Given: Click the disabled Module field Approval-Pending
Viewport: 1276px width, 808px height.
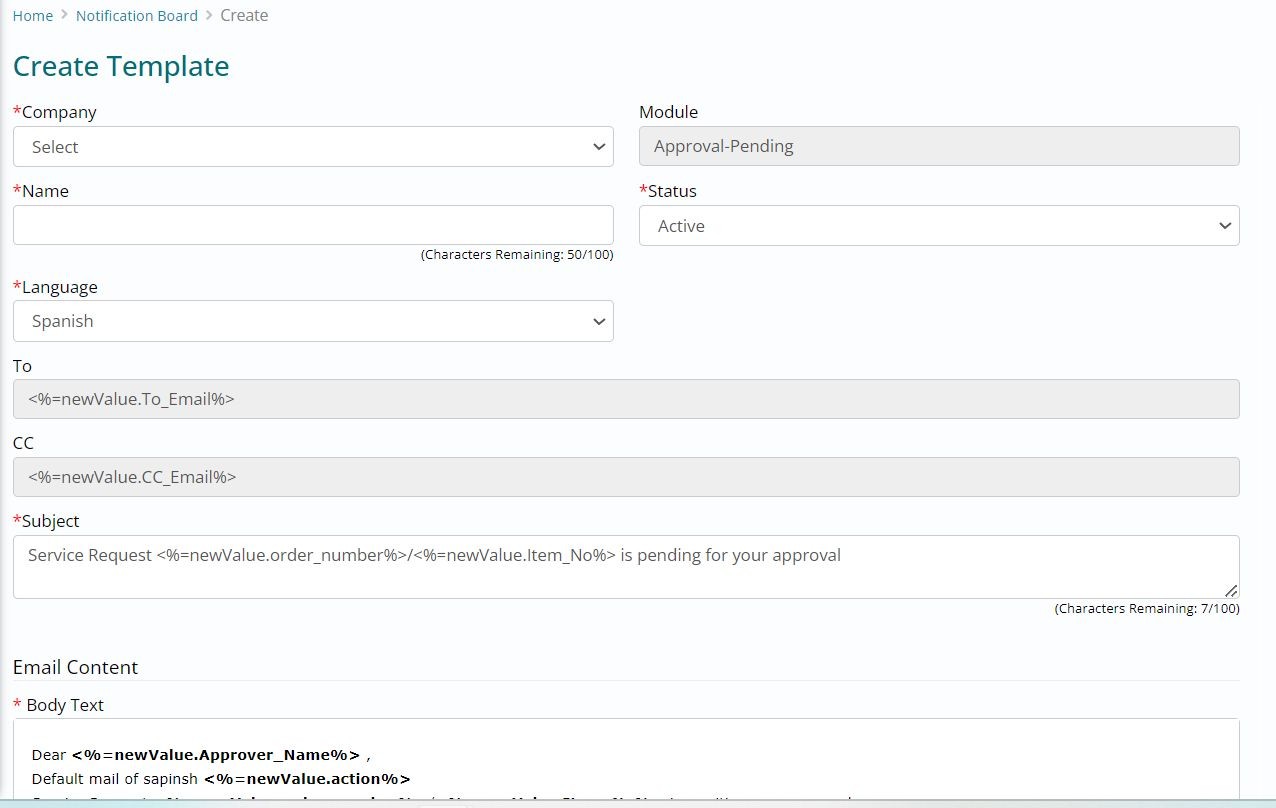Looking at the screenshot, I should pyautogui.click(x=939, y=146).
